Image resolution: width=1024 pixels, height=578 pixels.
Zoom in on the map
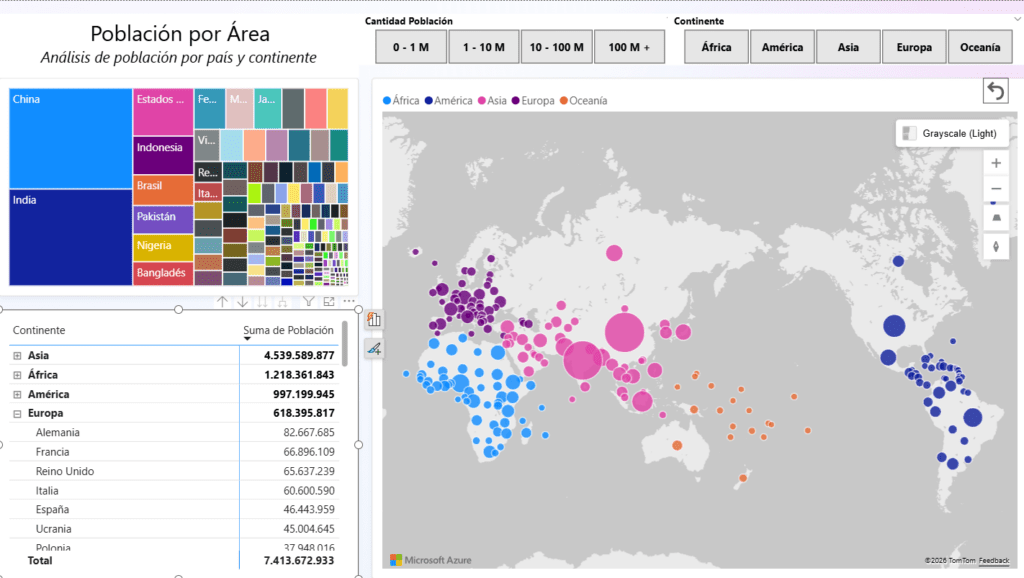click(x=996, y=163)
